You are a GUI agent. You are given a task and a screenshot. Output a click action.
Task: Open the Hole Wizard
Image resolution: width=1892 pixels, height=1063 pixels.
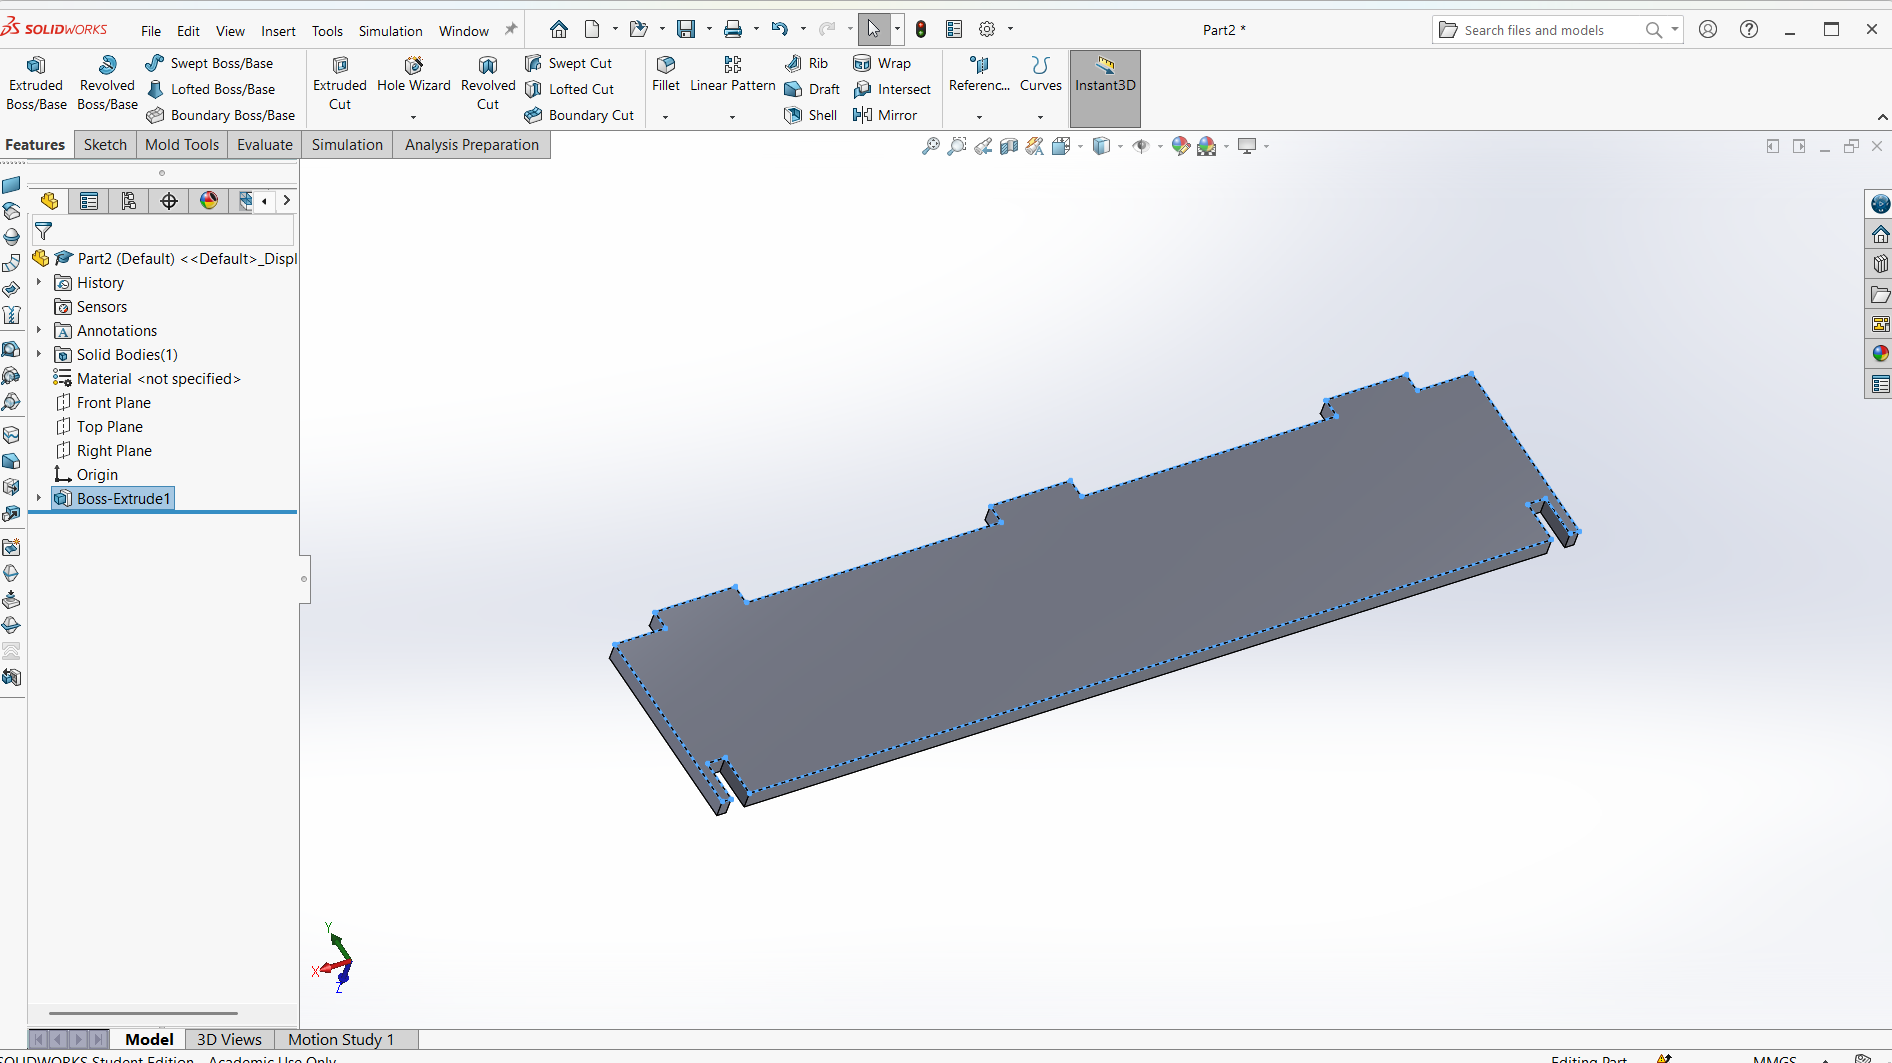click(414, 76)
